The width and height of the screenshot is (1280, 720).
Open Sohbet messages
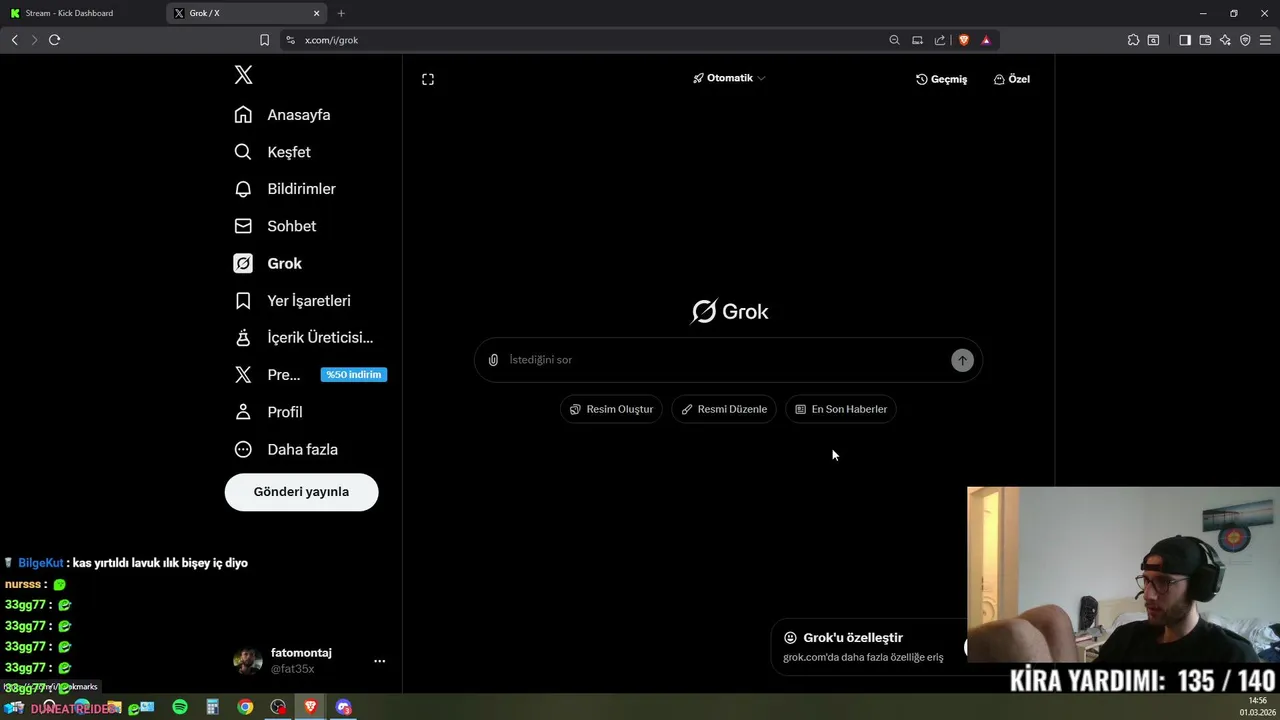tap(275, 226)
